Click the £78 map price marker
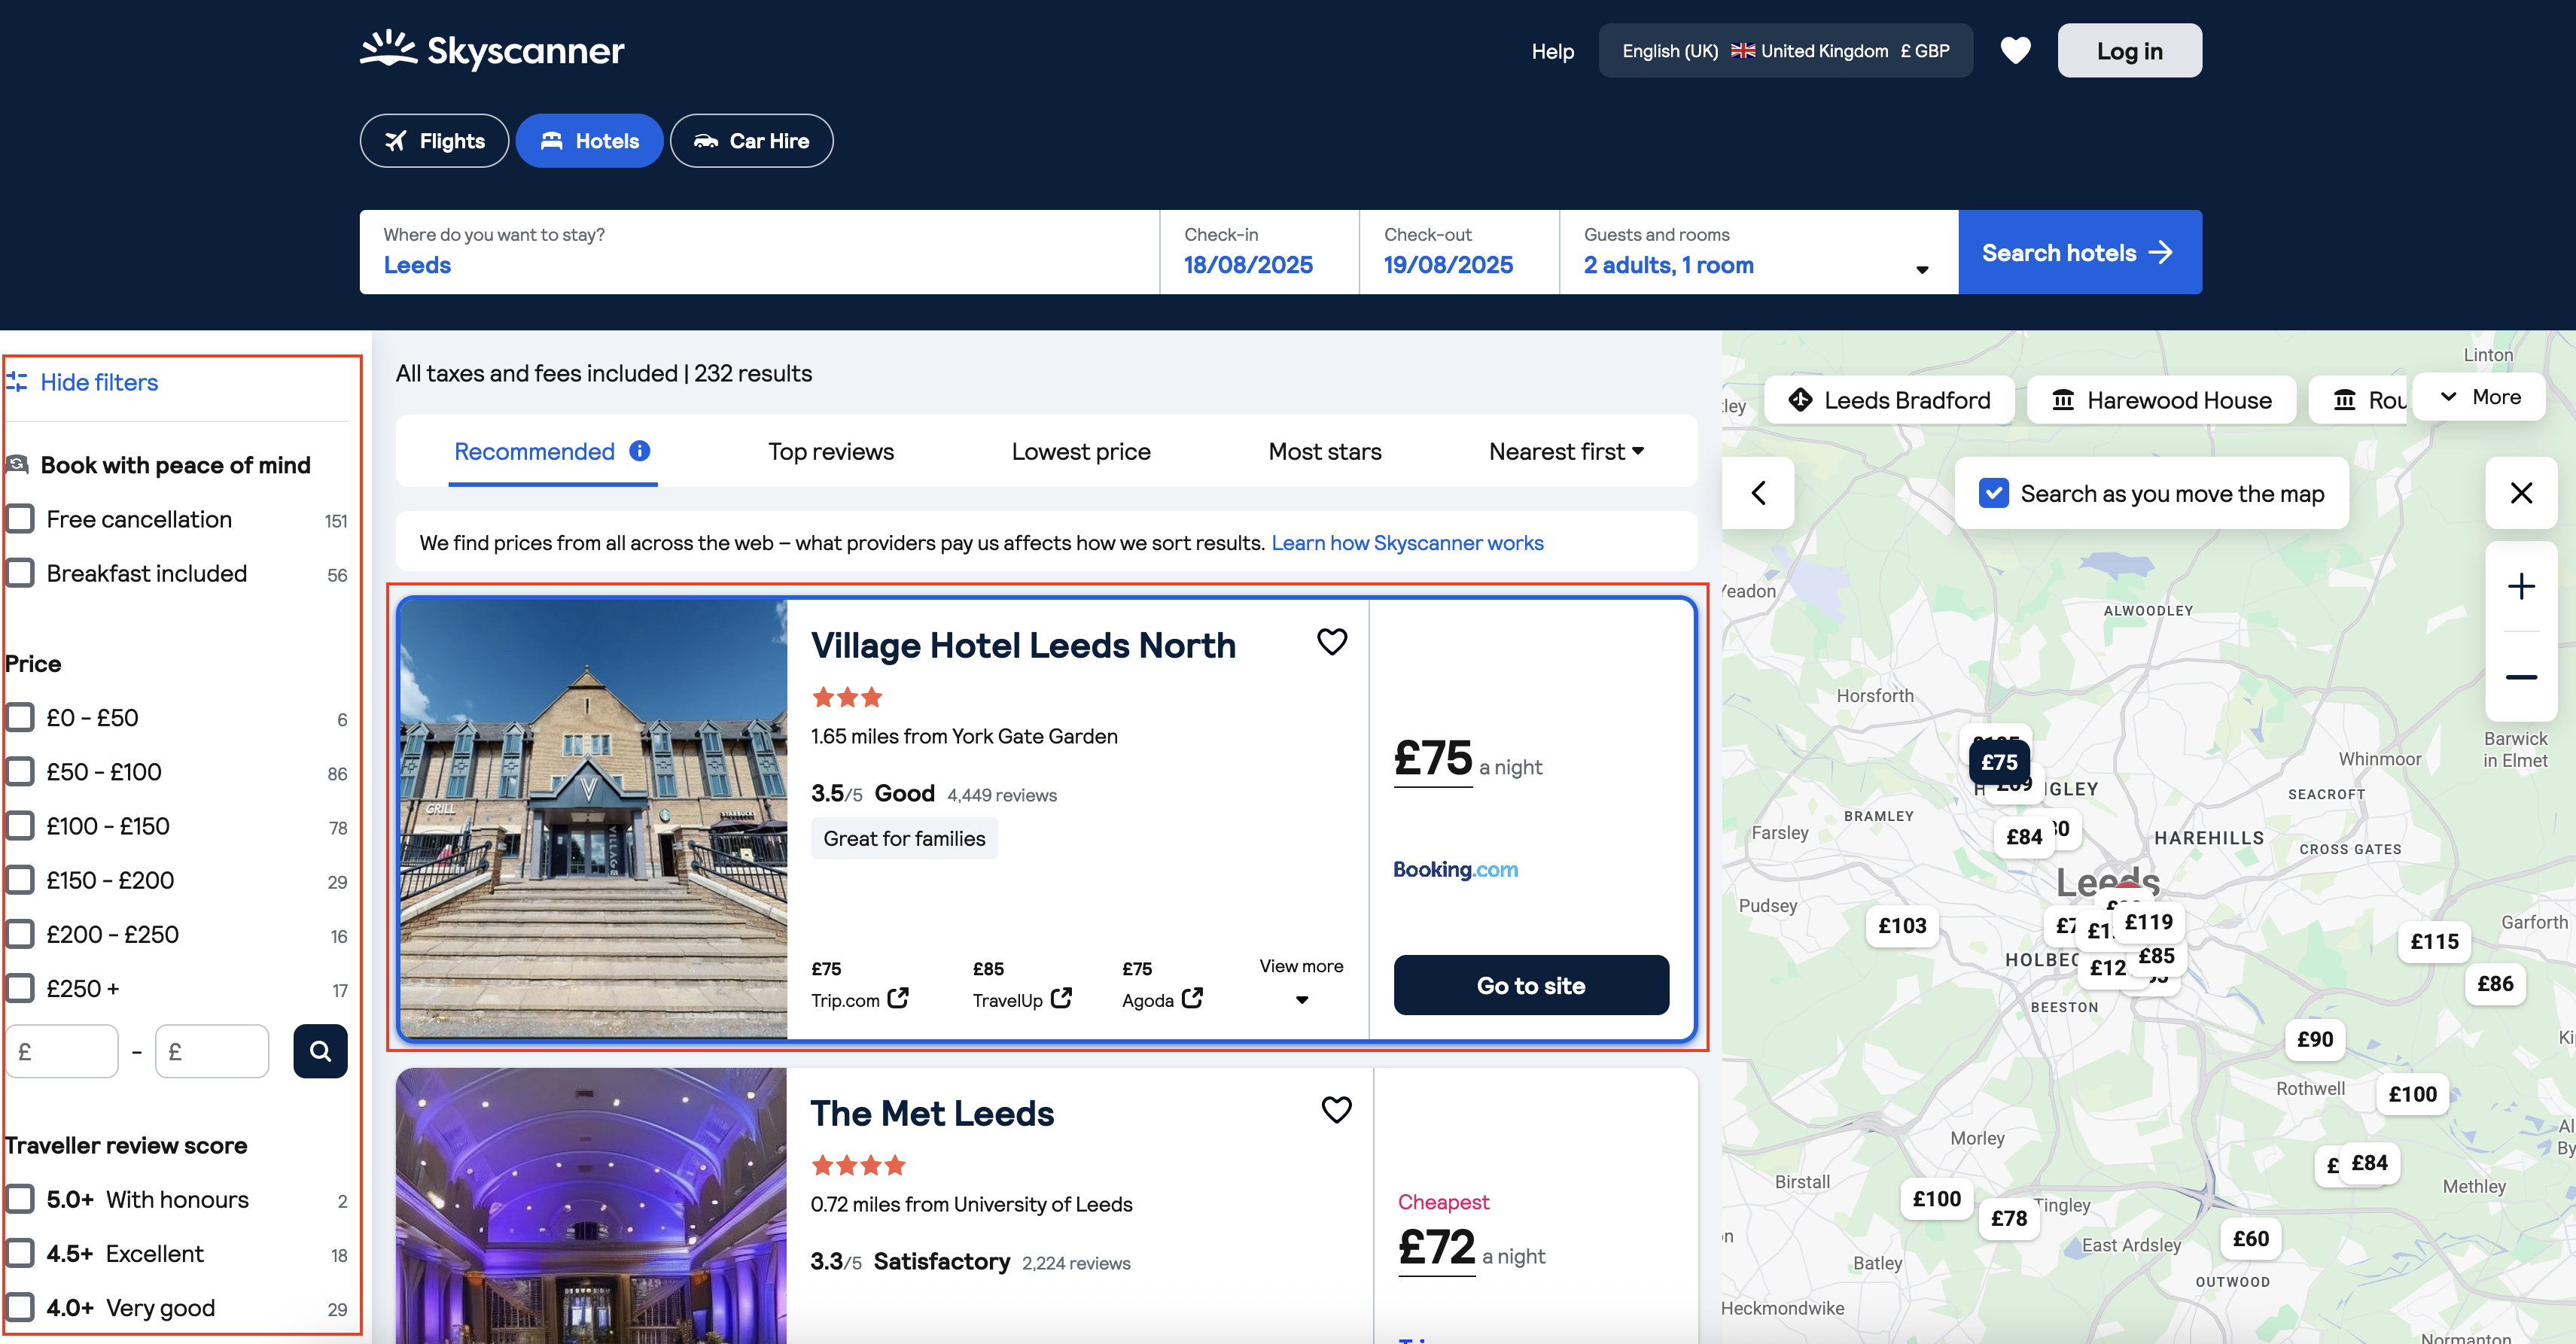 [2009, 1219]
